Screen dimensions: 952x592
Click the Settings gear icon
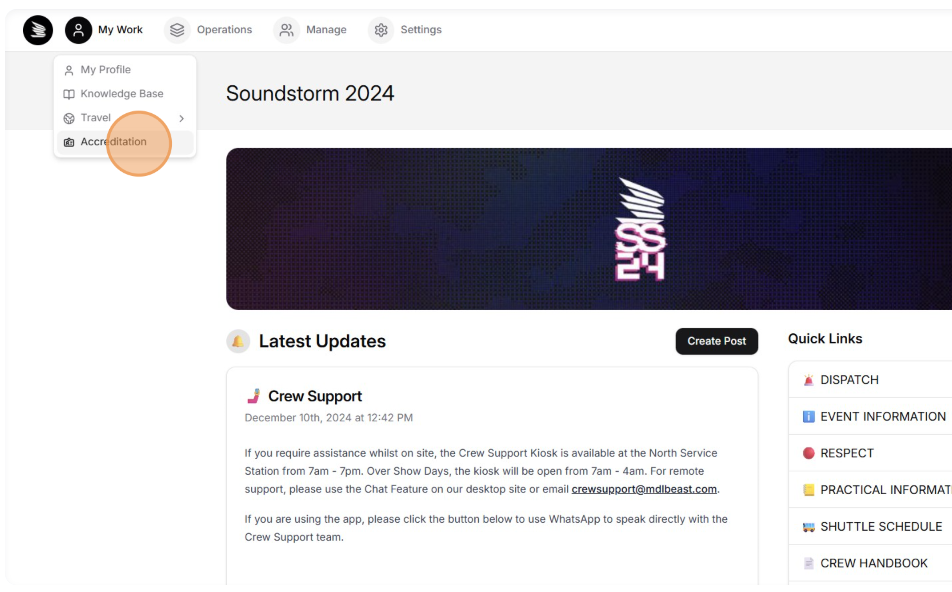(x=381, y=30)
